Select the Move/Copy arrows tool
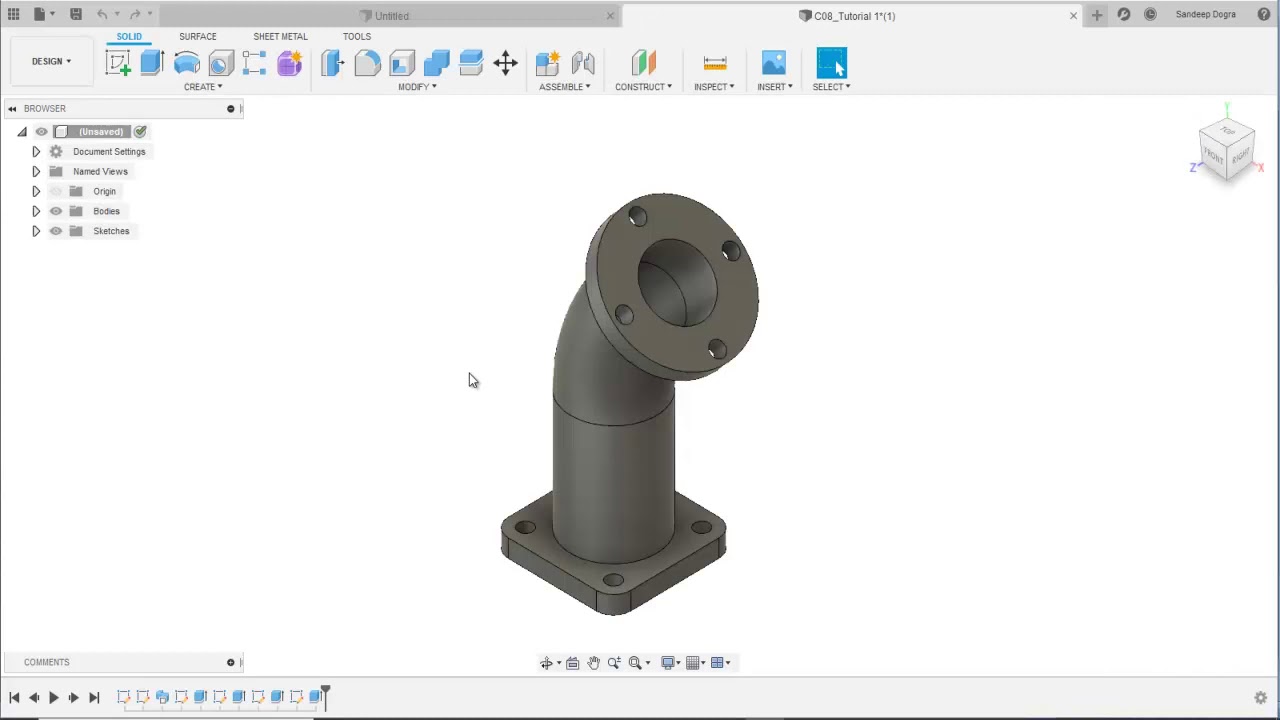Viewport: 1280px width, 720px height. [505, 63]
